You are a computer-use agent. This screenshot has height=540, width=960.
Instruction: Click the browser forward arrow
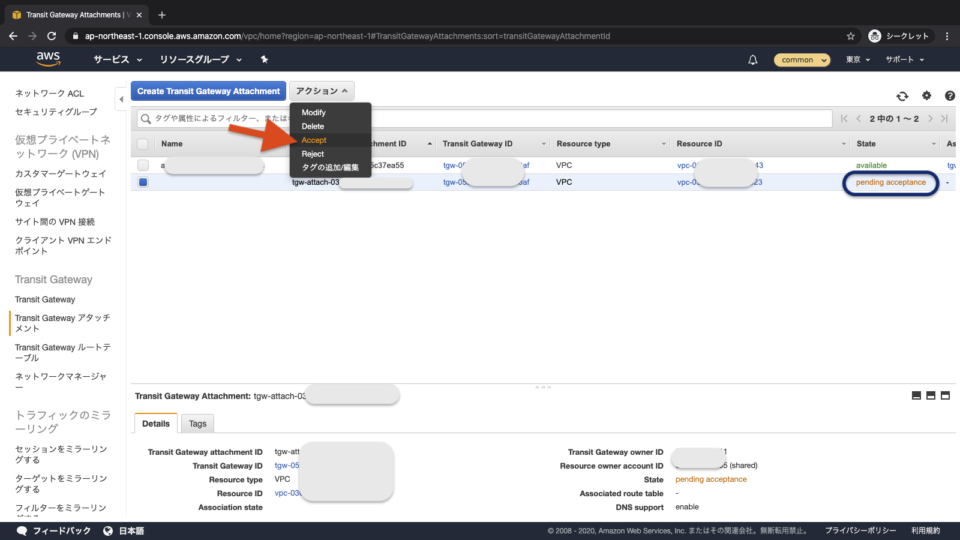coord(32,36)
